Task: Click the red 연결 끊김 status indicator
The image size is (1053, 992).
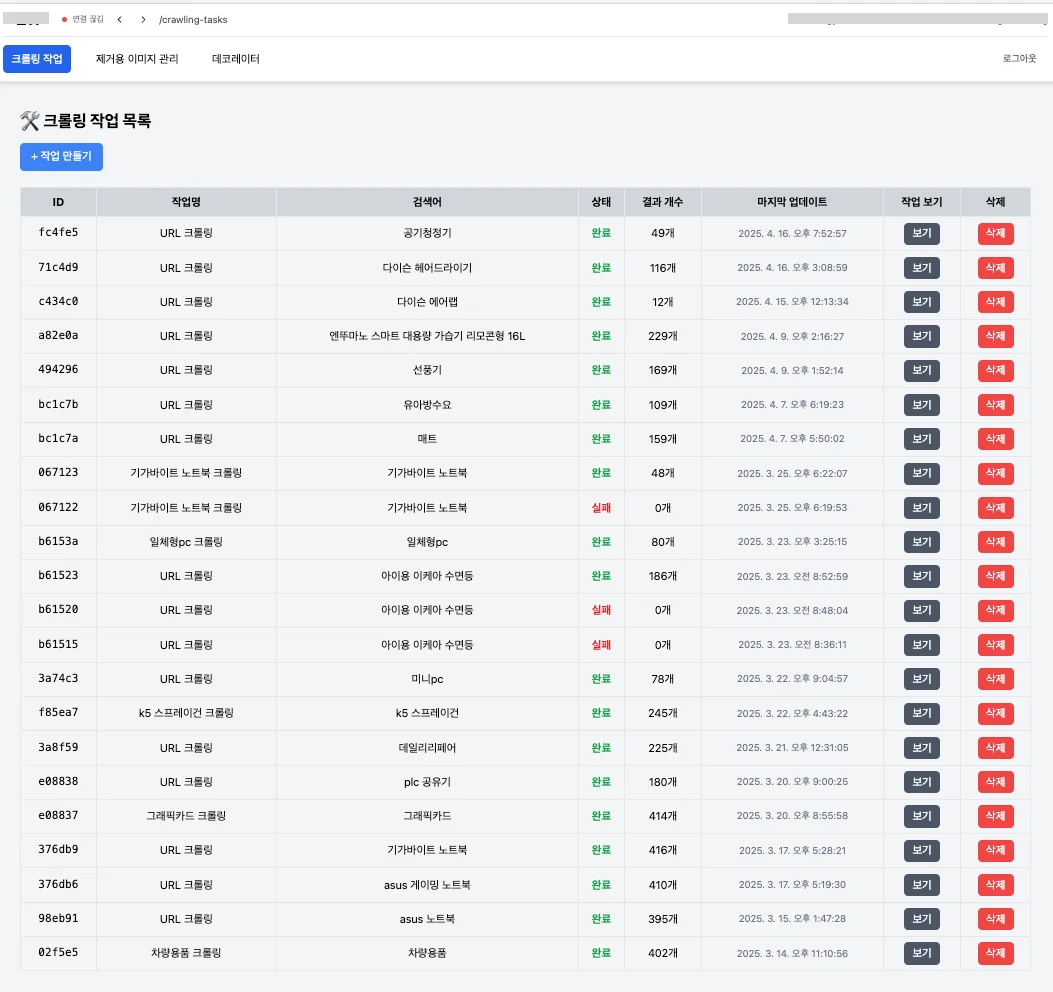Action: (x=83, y=19)
